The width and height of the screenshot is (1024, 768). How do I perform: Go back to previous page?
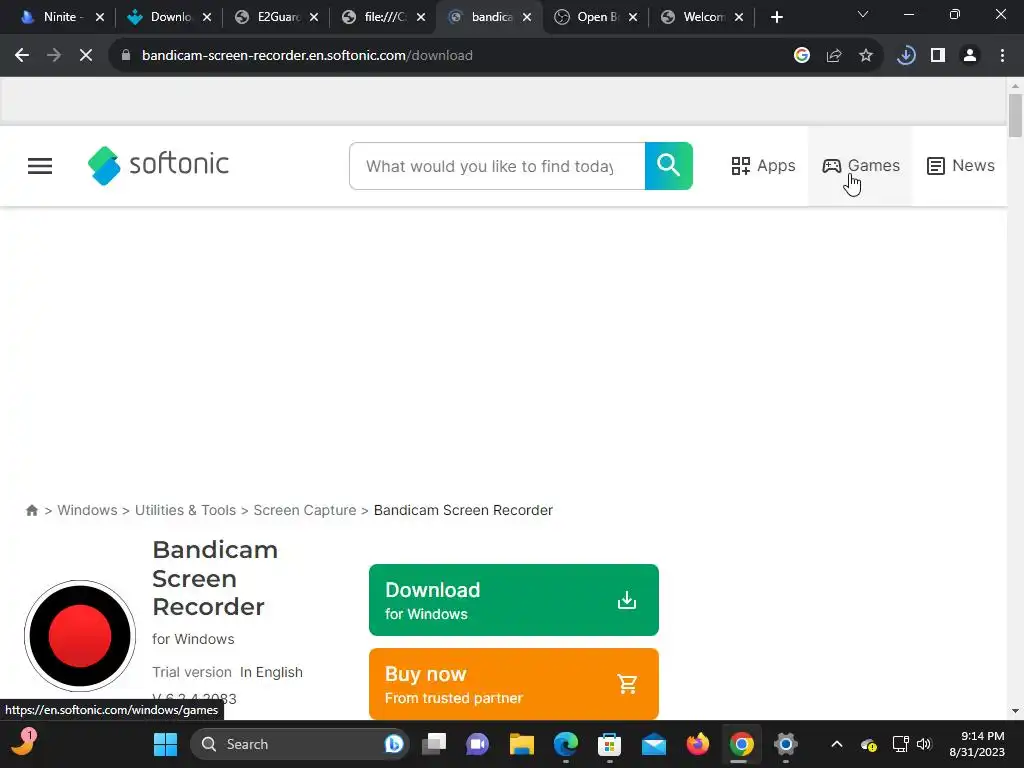click(x=22, y=56)
